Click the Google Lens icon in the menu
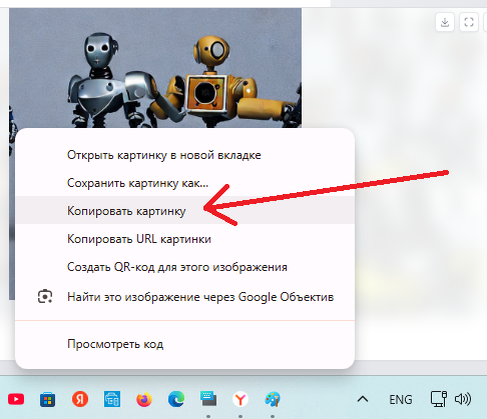This screenshot has width=487, height=419. pos(45,296)
